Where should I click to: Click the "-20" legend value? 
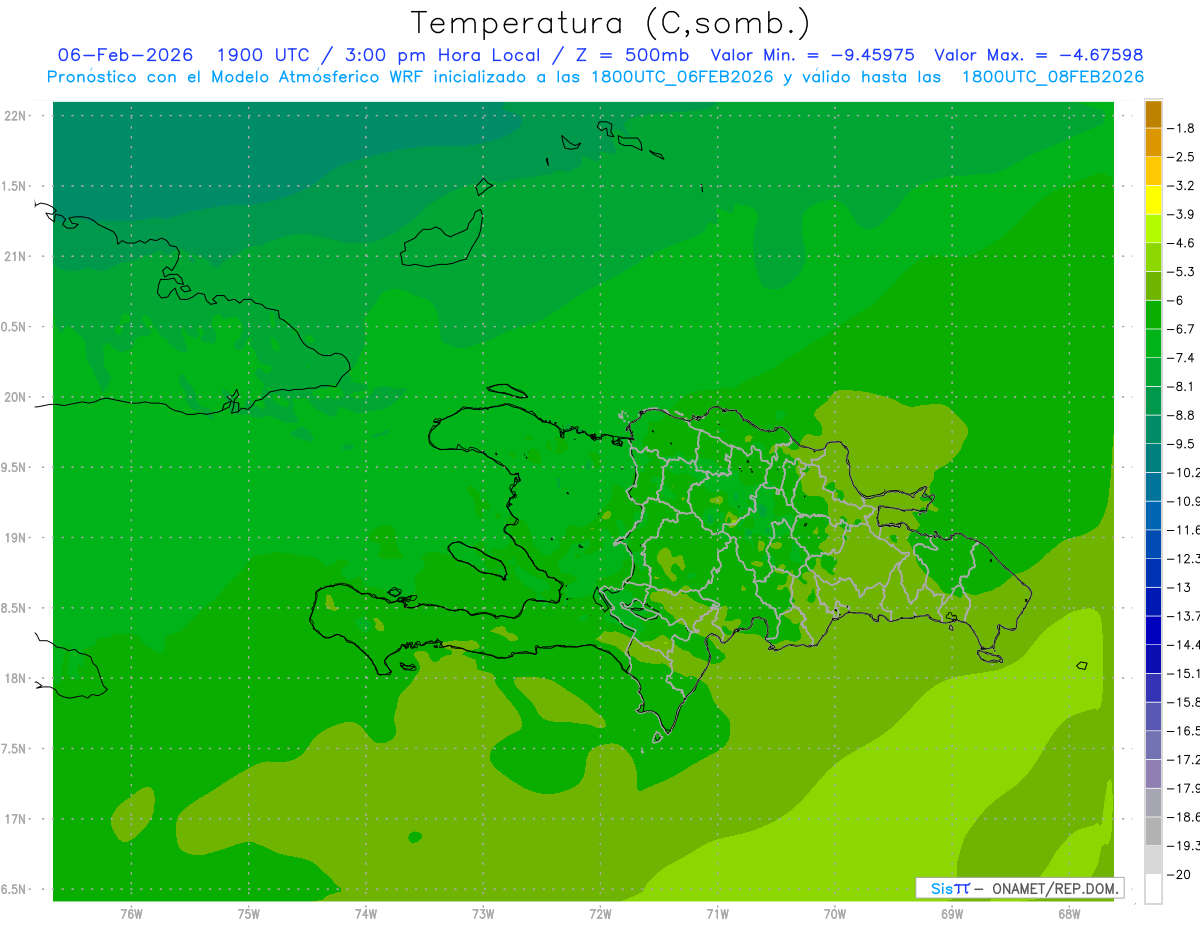(1180, 875)
